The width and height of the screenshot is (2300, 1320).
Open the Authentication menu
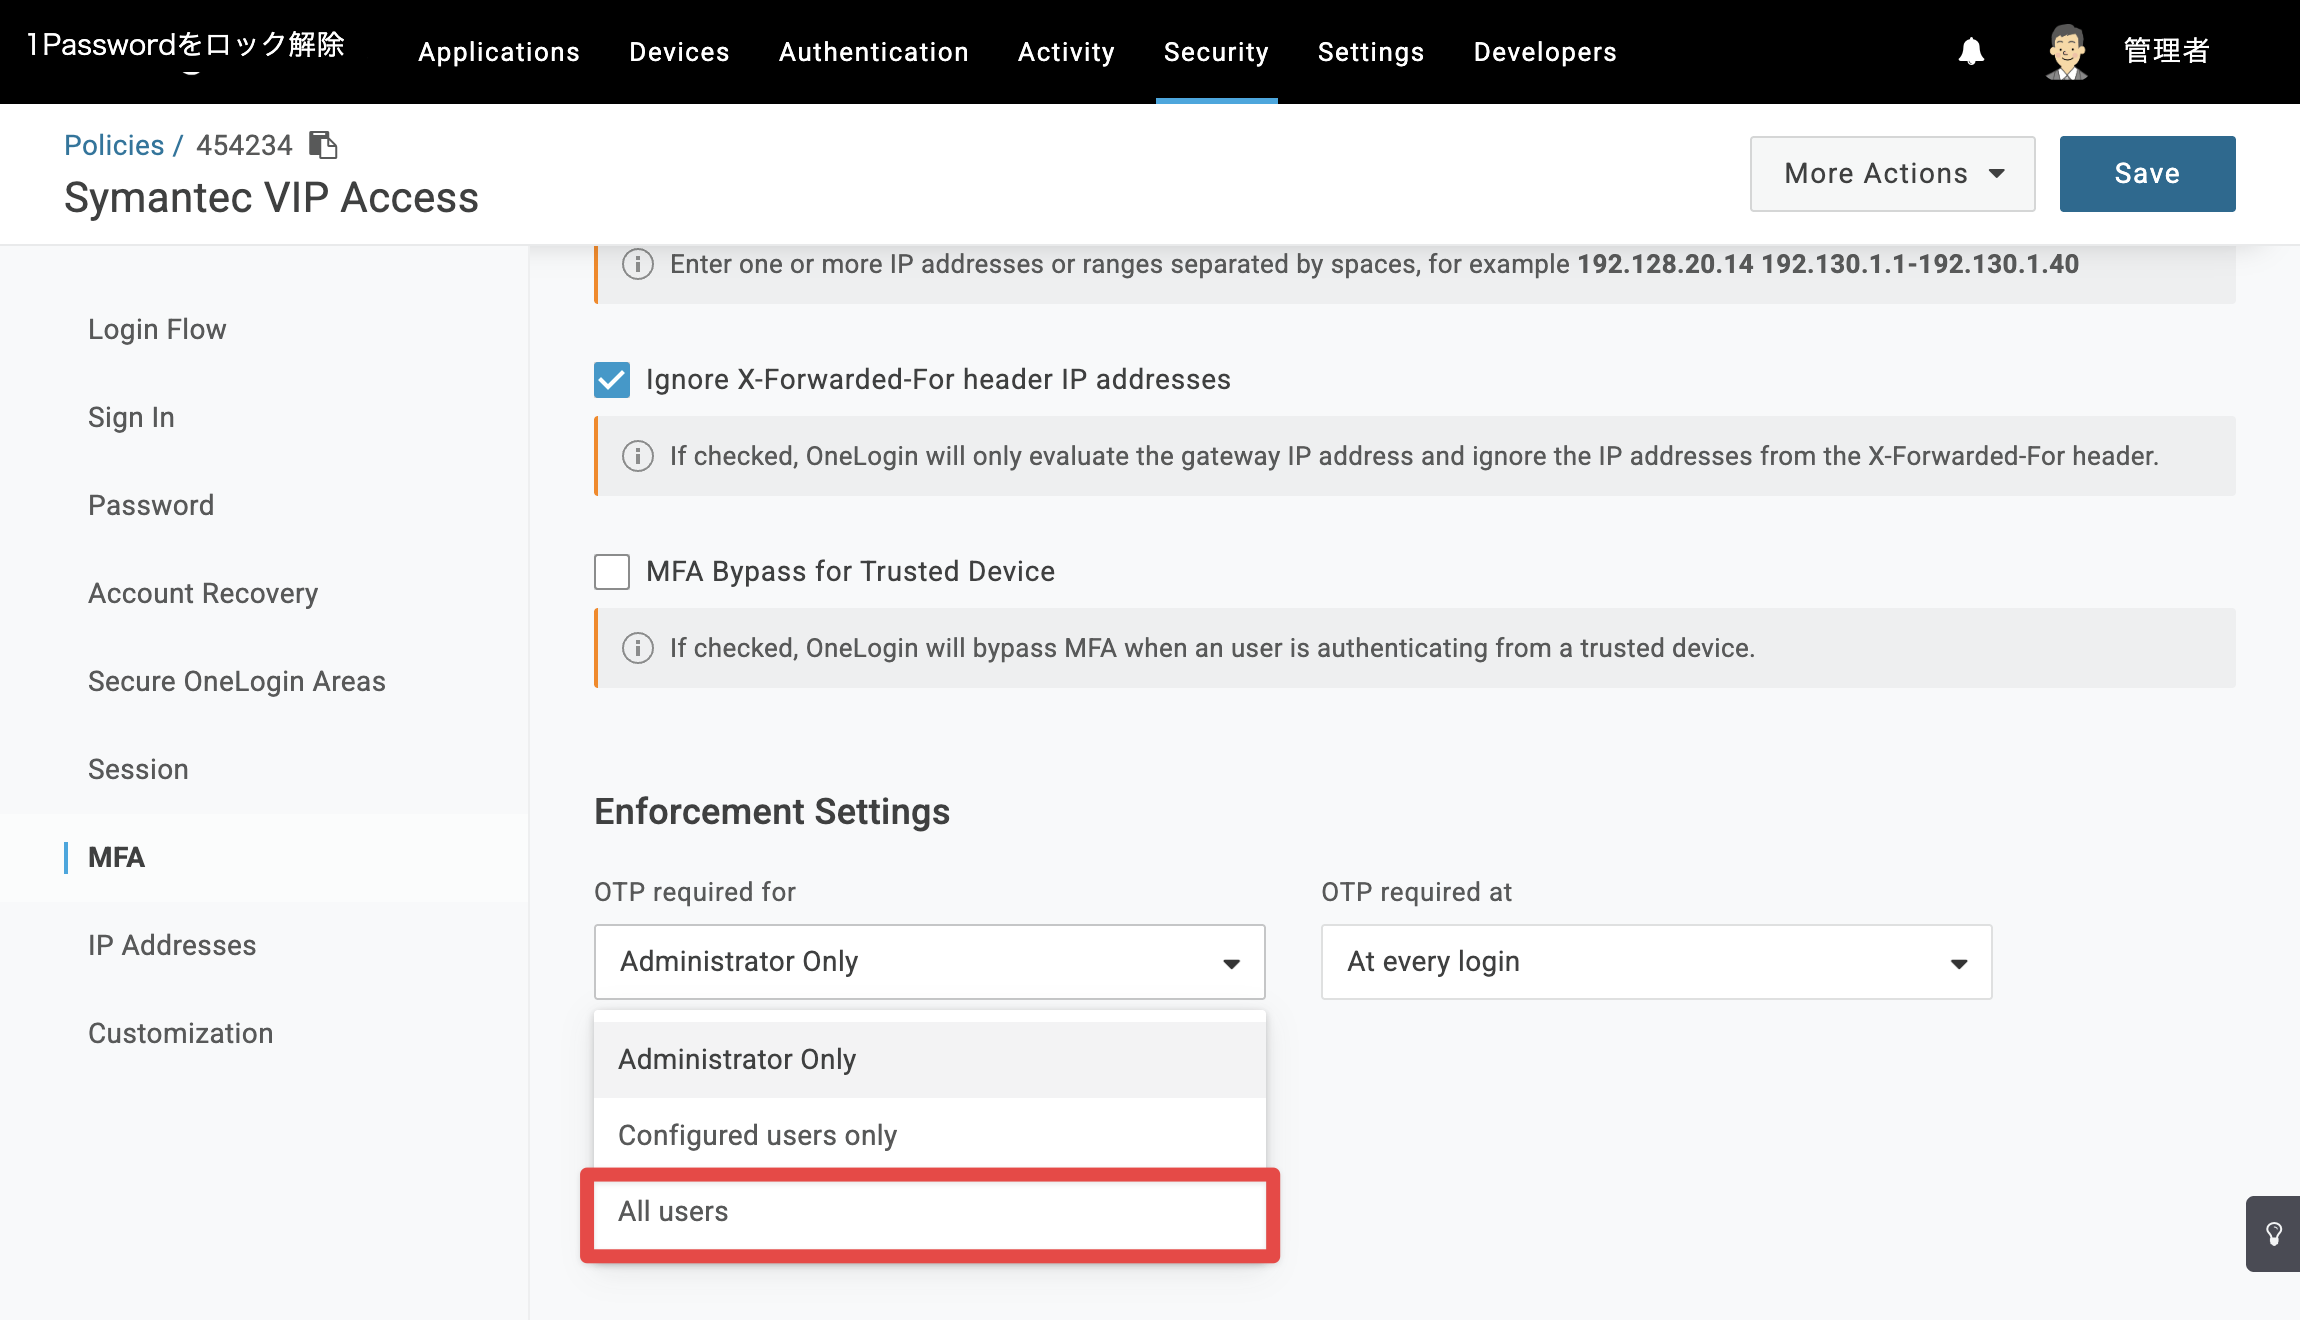(874, 52)
